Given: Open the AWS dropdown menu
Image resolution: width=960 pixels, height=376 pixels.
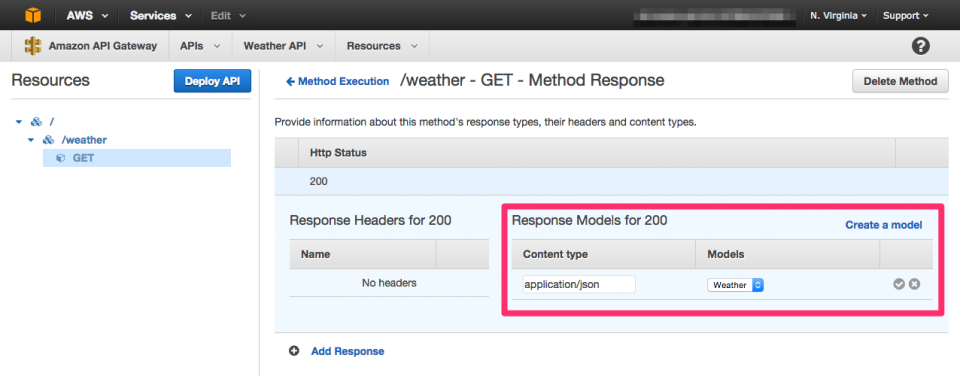Looking at the screenshot, I should coord(87,15).
